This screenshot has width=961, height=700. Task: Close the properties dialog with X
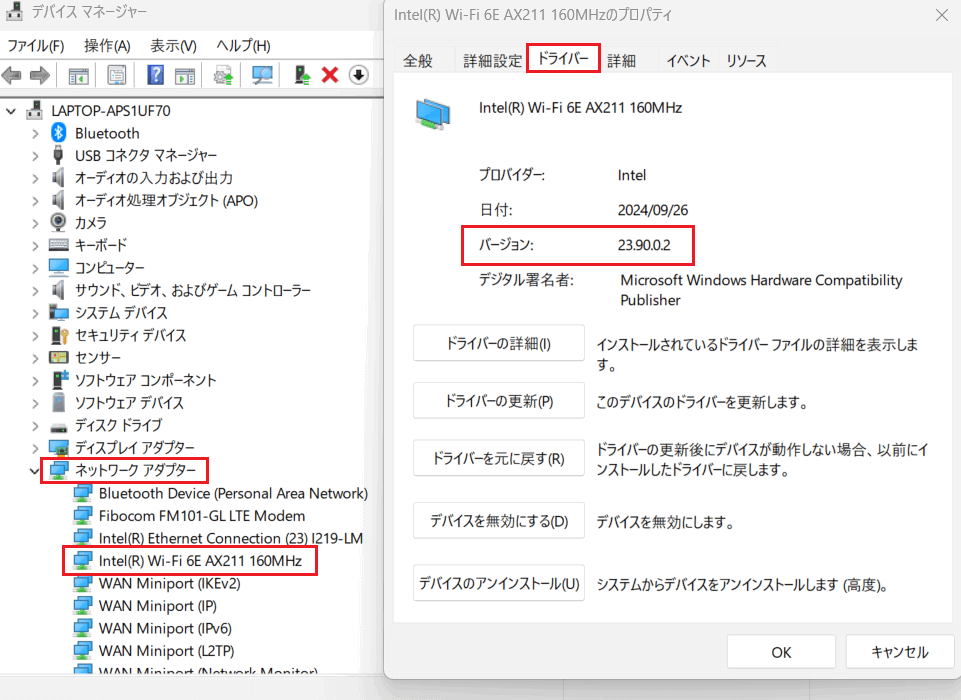tap(942, 15)
